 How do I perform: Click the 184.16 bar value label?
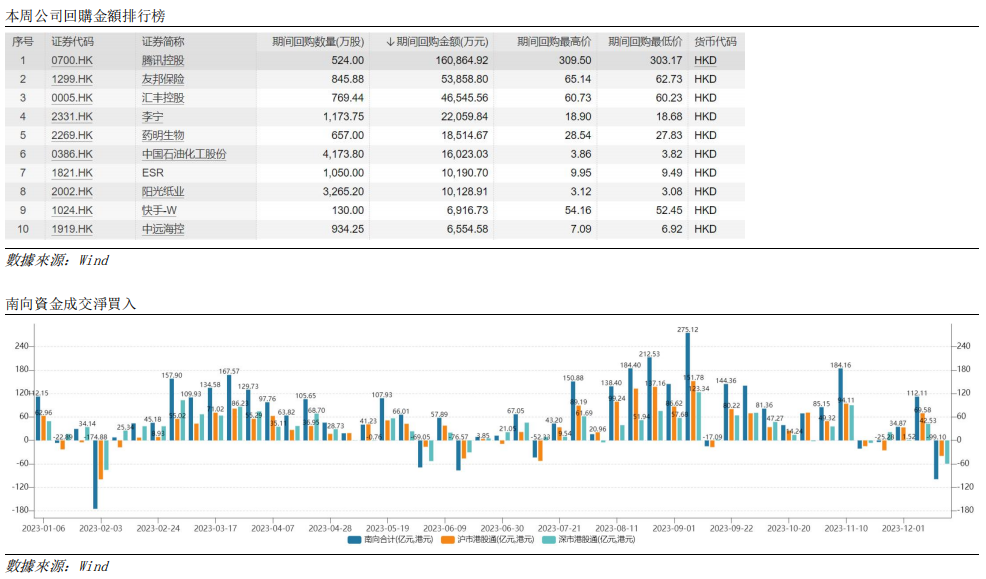pos(840,365)
